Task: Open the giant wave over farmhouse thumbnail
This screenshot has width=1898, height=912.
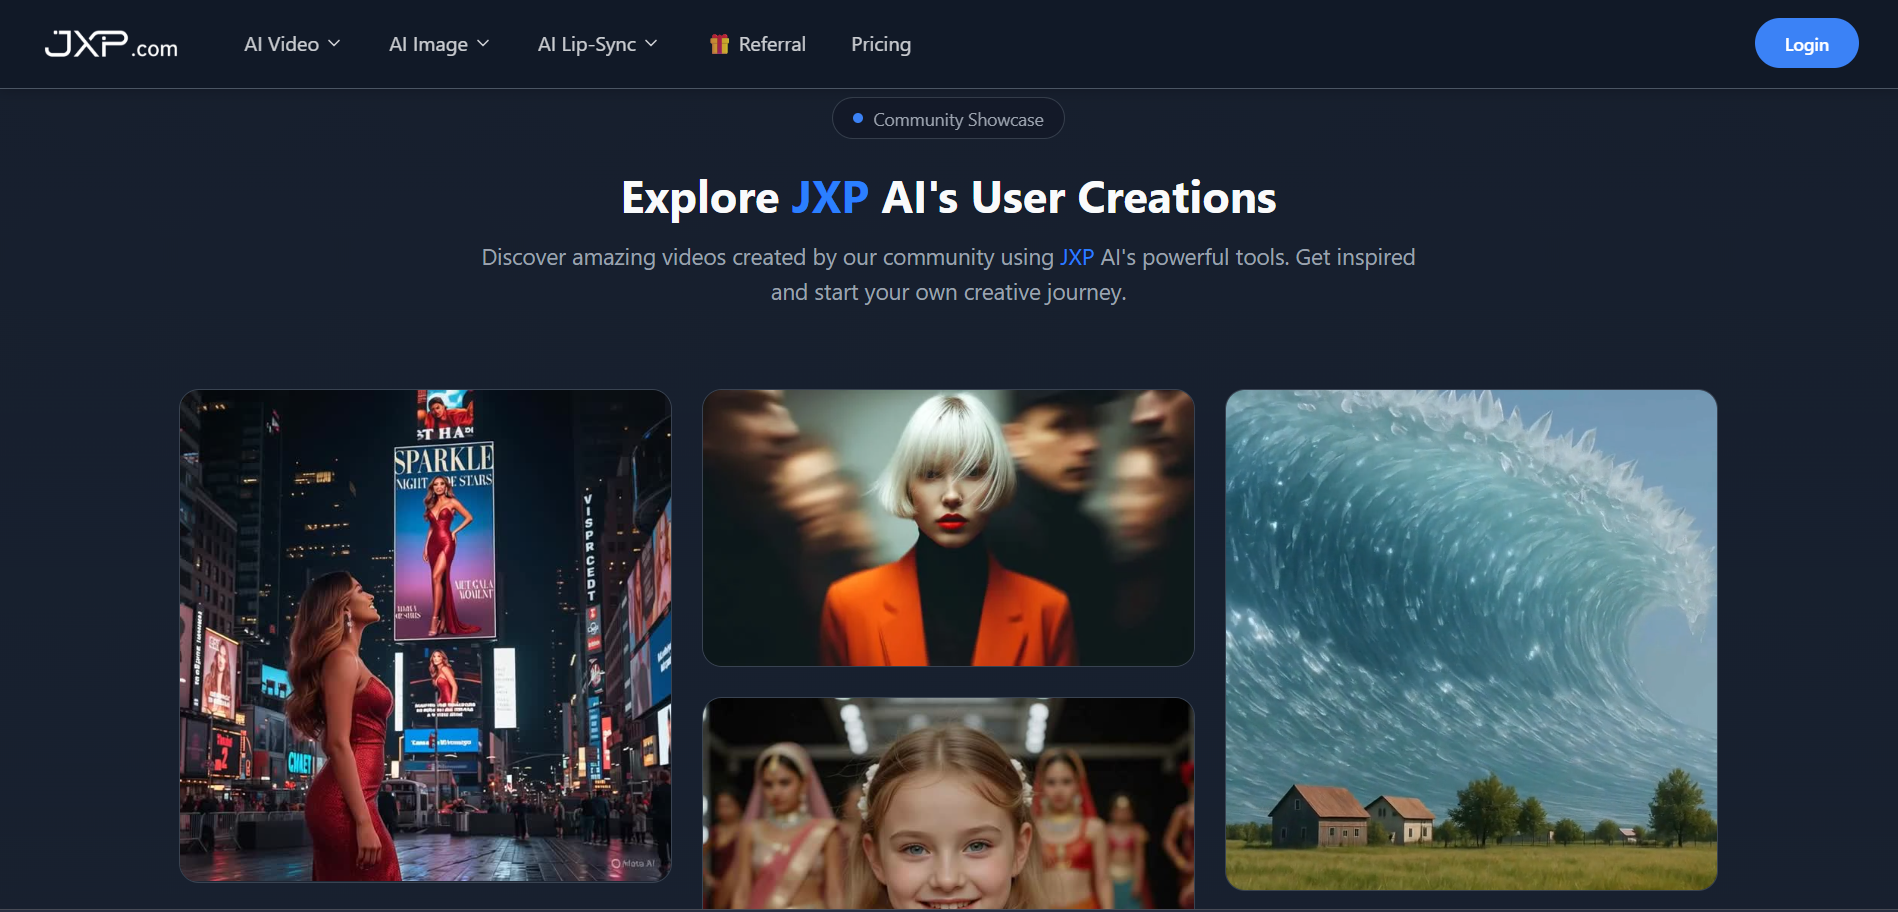Action: (x=1471, y=640)
